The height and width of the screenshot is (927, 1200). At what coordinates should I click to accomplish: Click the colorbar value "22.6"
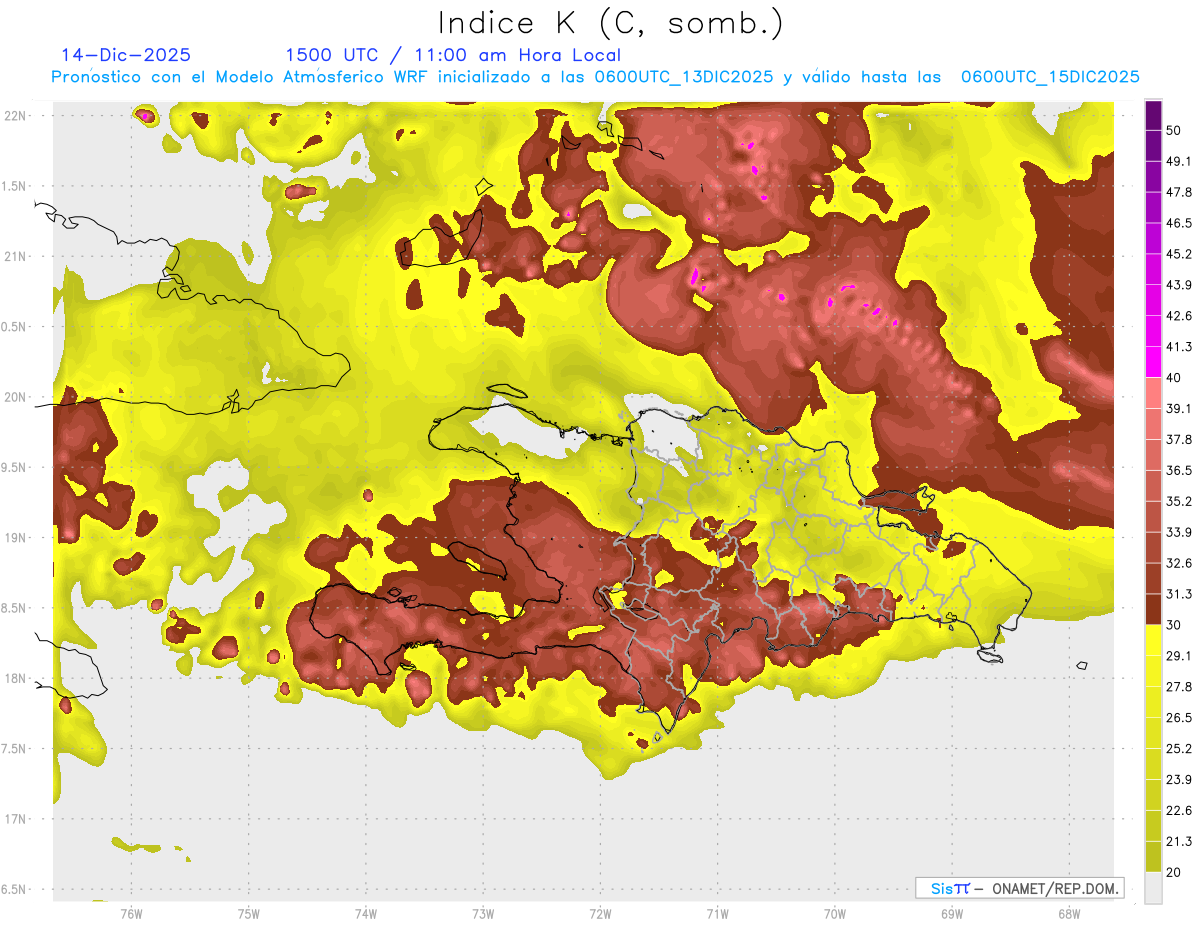tap(1179, 811)
